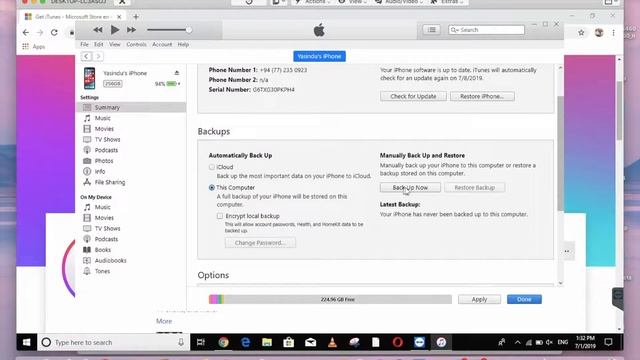Open the list view icon beside search
The height and width of the screenshot is (360, 640).
coord(431,30)
